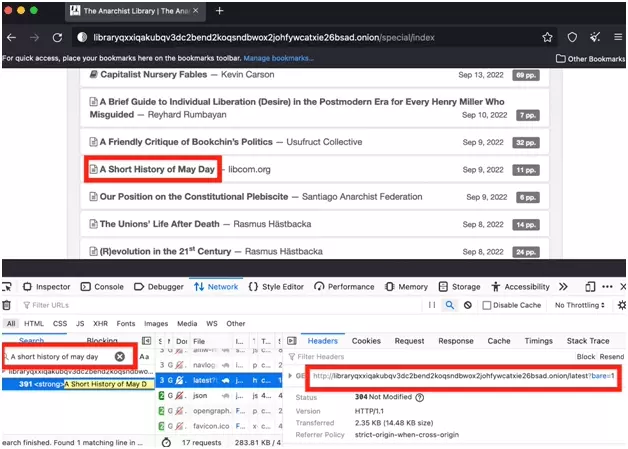The width and height of the screenshot is (628, 449).
Task: Enable the Disable Cache checkbox
Action: point(487,305)
